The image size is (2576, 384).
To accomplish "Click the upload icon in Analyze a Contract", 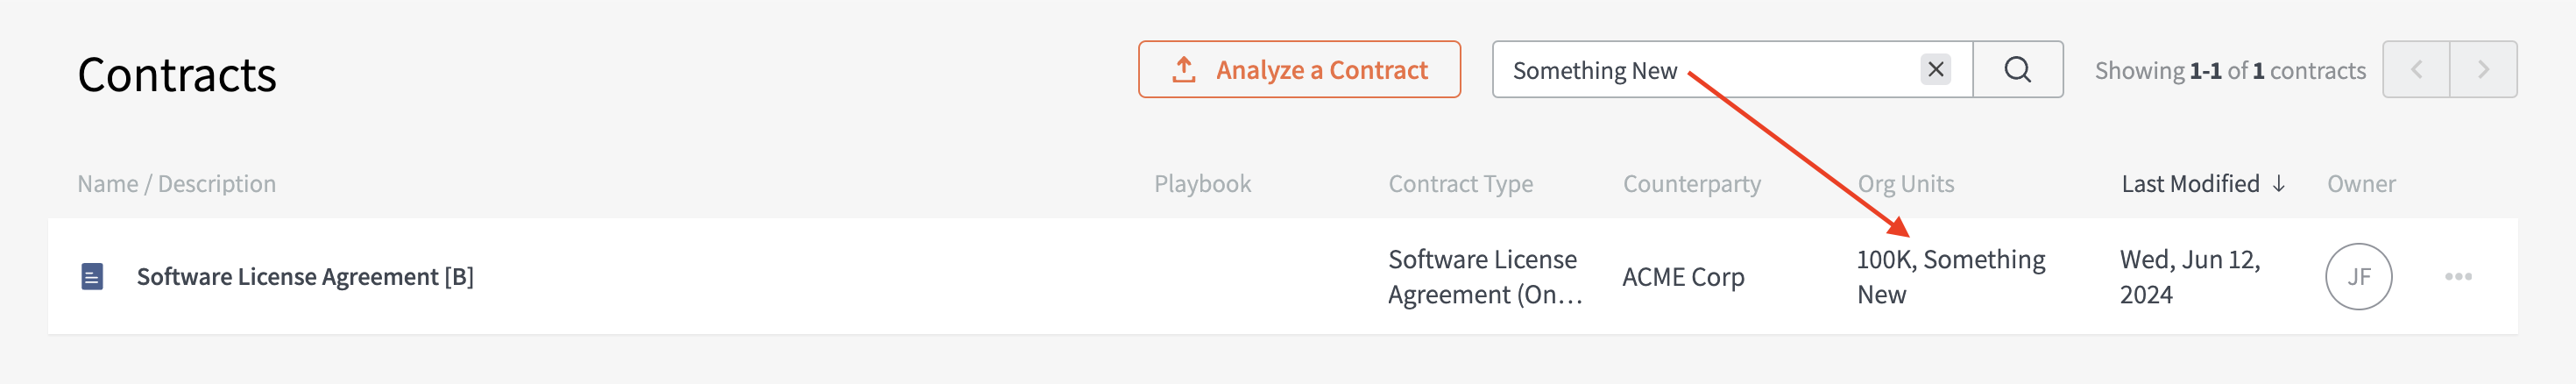I will pyautogui.click(x=1183, y=69).
